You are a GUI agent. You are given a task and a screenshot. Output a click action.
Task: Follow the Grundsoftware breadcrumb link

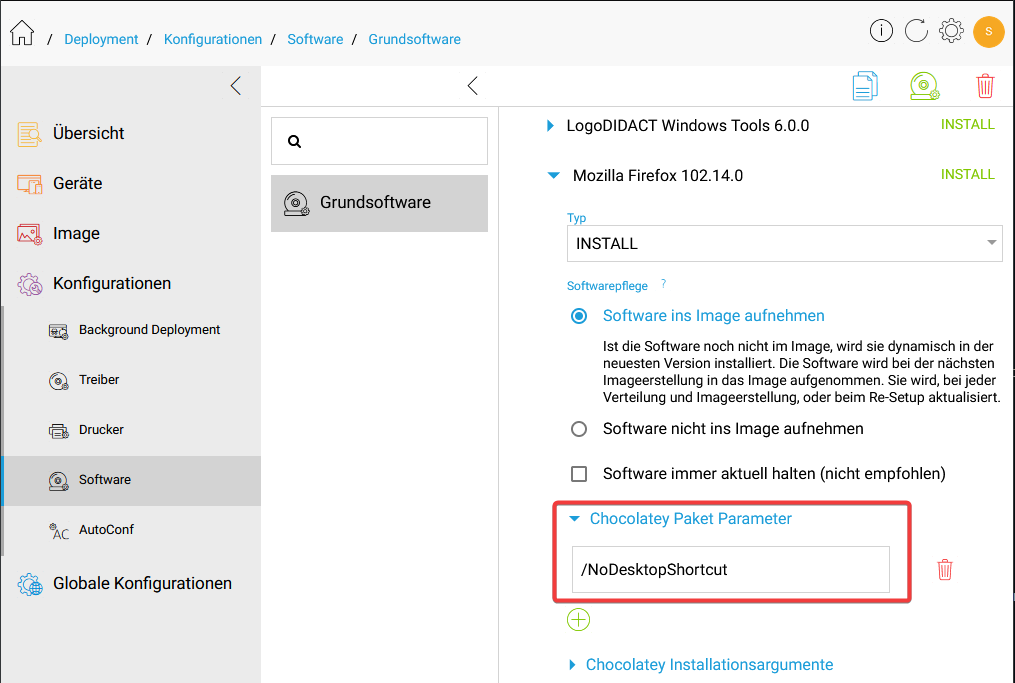(414, 39)
